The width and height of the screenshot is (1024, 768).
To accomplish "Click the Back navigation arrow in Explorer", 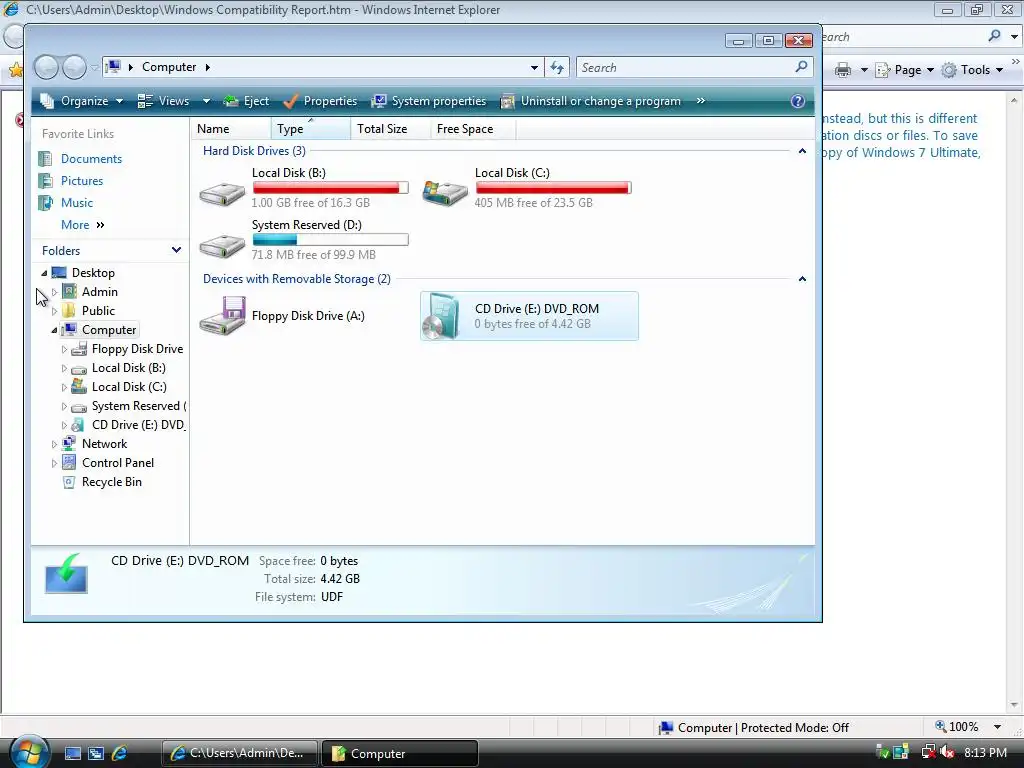I will (x=46, y=67).
